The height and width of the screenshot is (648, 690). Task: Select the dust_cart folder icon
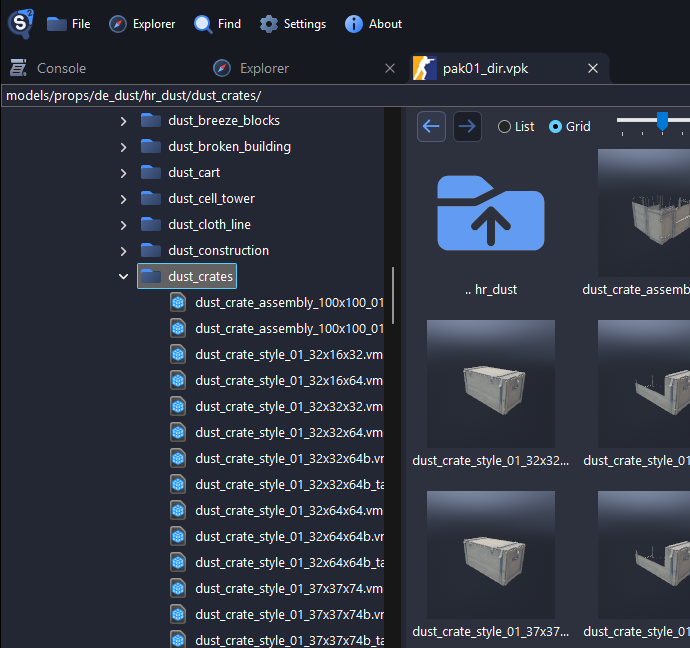click(x=150, y=172)
